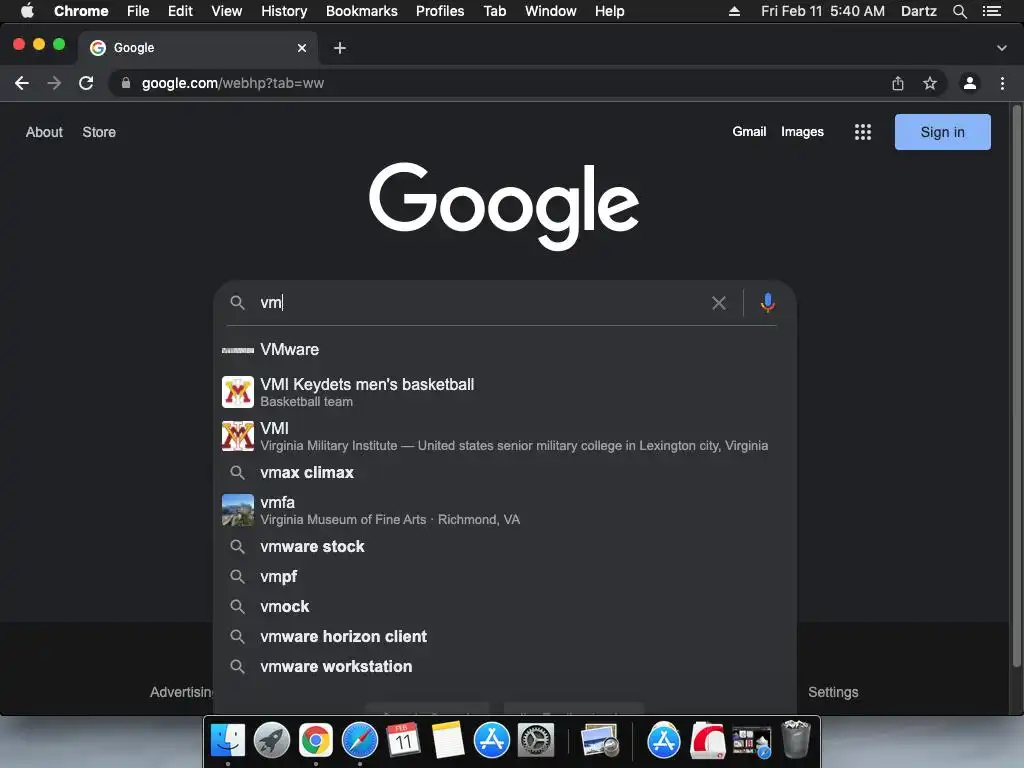
Task: Choose the VMI Virginia Military Institute suggestion
Action: 504,436
